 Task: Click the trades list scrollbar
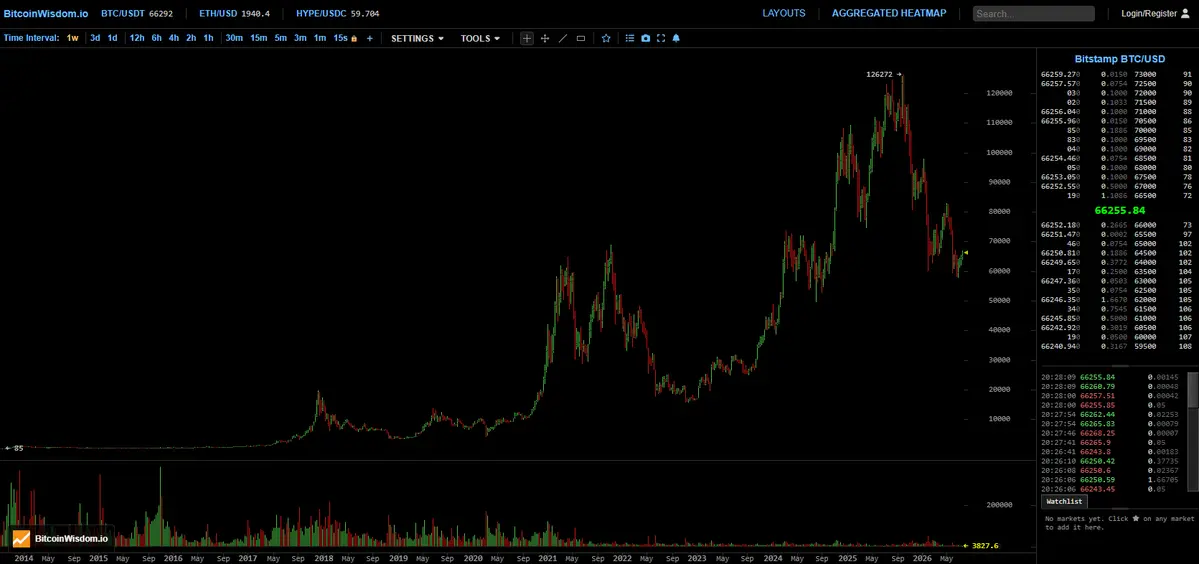click(1193, 388)
